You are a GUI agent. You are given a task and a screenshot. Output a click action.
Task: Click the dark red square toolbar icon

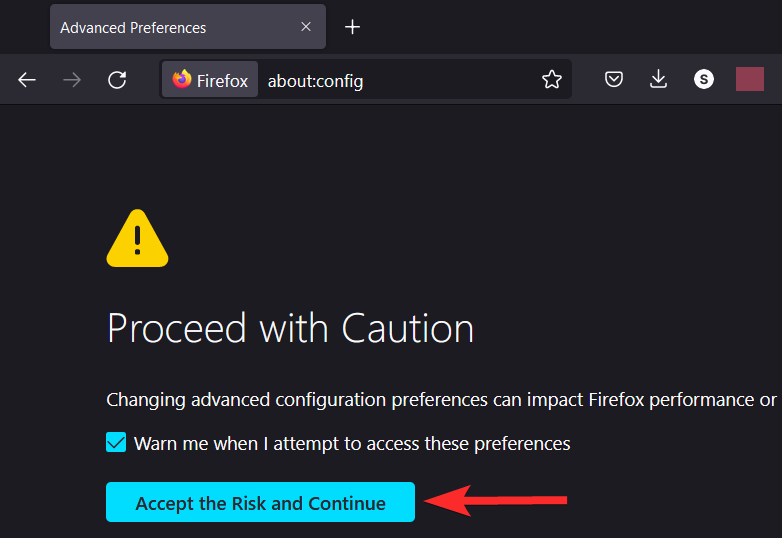[x=750, y=80]
